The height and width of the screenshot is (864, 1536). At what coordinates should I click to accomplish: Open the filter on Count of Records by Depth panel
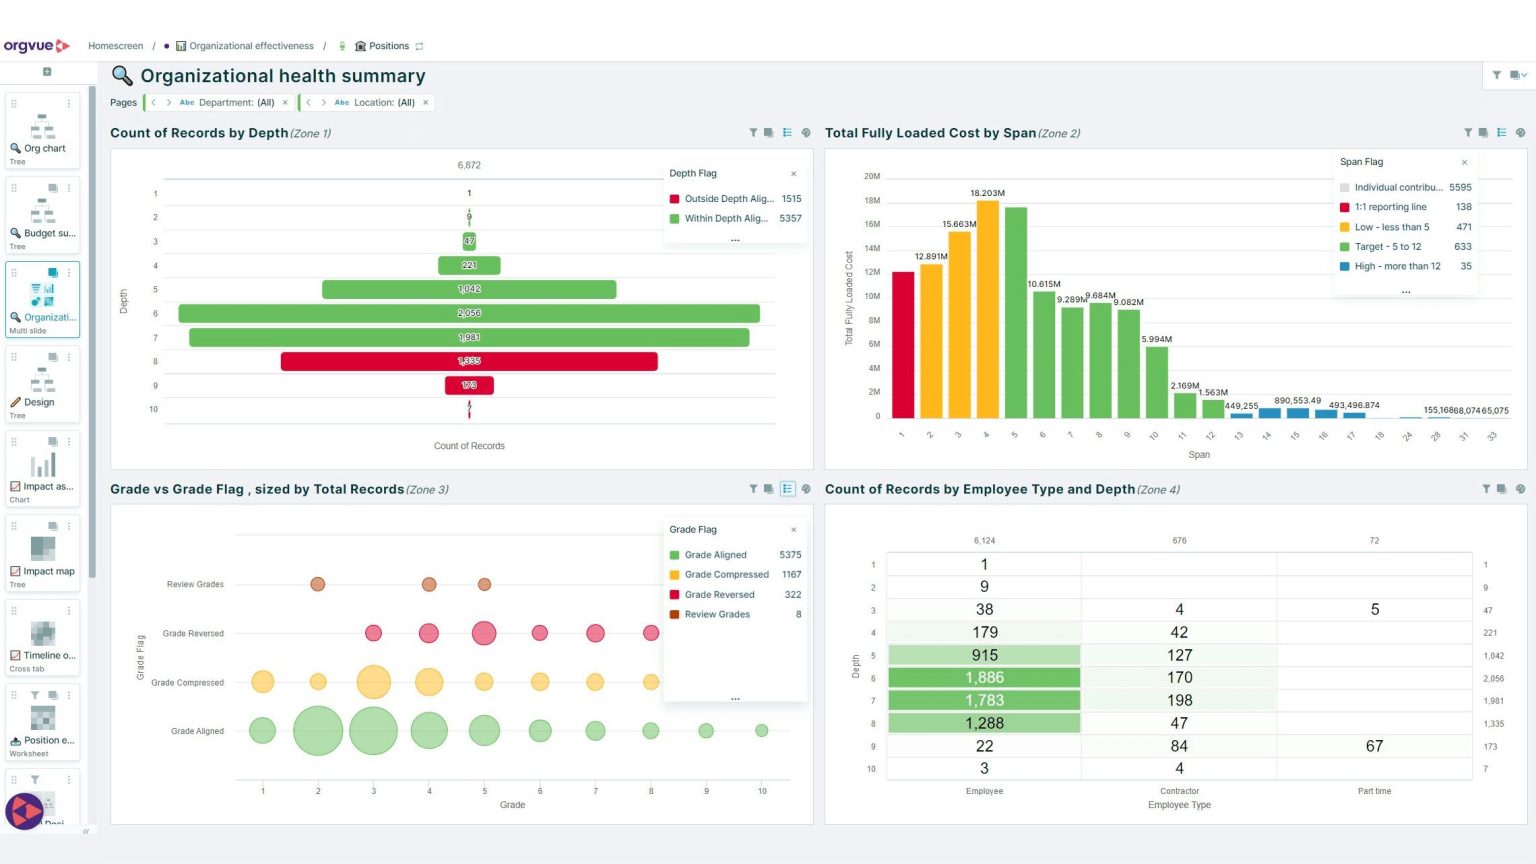753,132
